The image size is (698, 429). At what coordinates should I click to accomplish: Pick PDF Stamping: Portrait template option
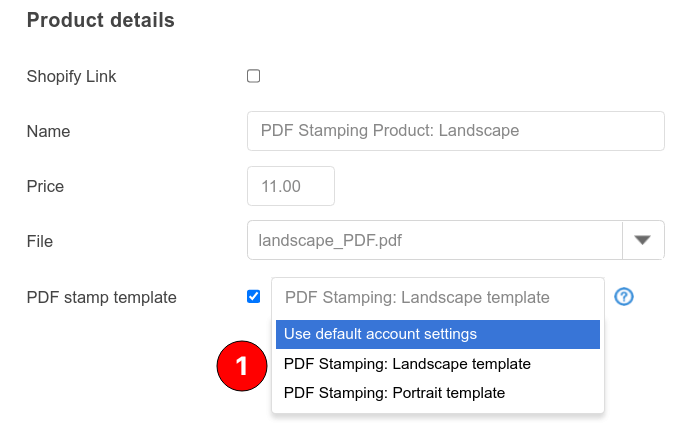pos(394,393)
